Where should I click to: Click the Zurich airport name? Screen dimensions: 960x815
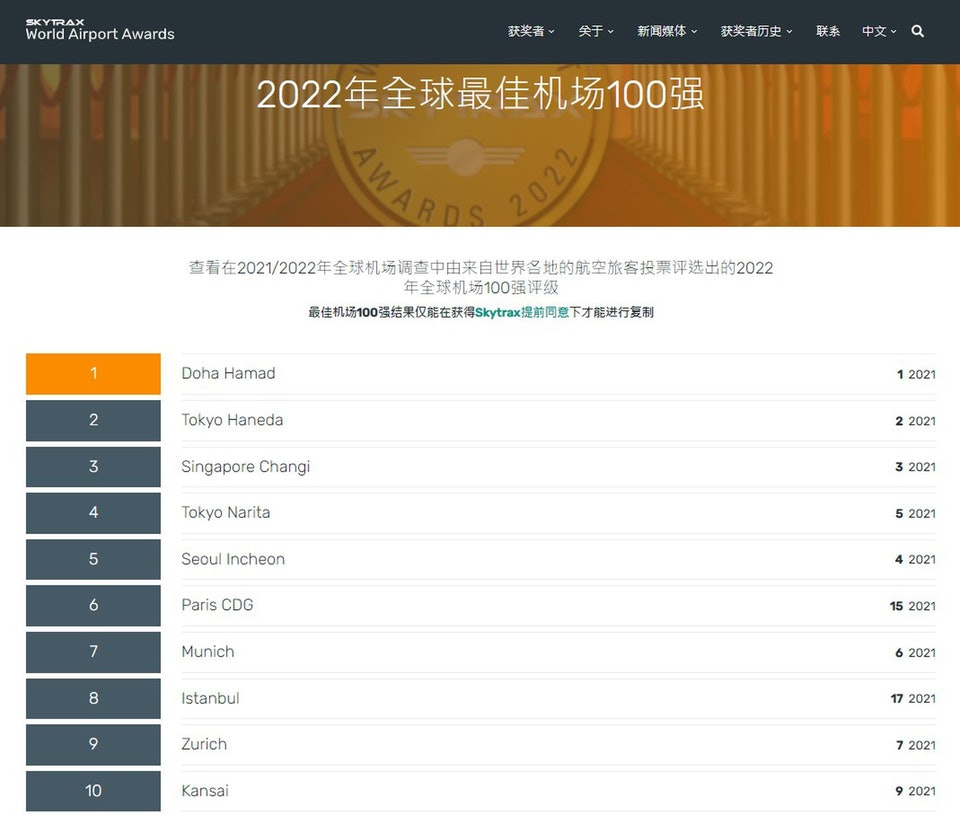[204, 744]
